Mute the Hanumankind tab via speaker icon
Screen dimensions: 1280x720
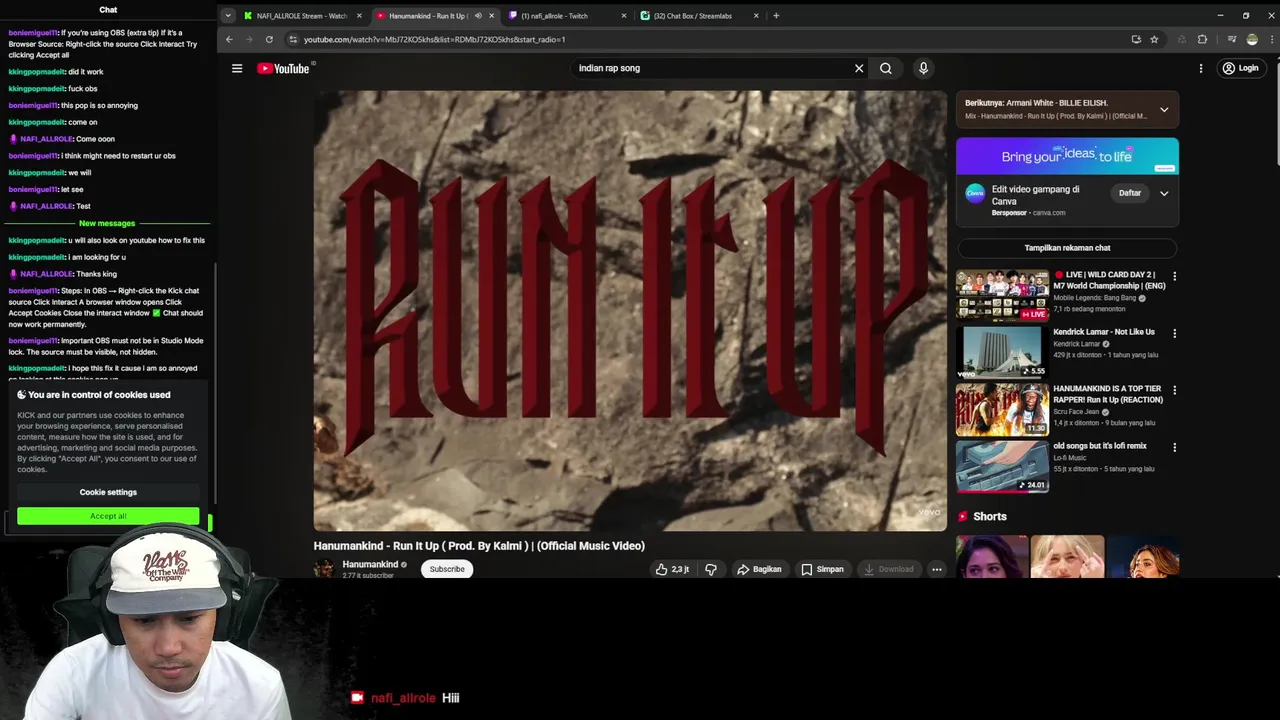coord(478,15)
